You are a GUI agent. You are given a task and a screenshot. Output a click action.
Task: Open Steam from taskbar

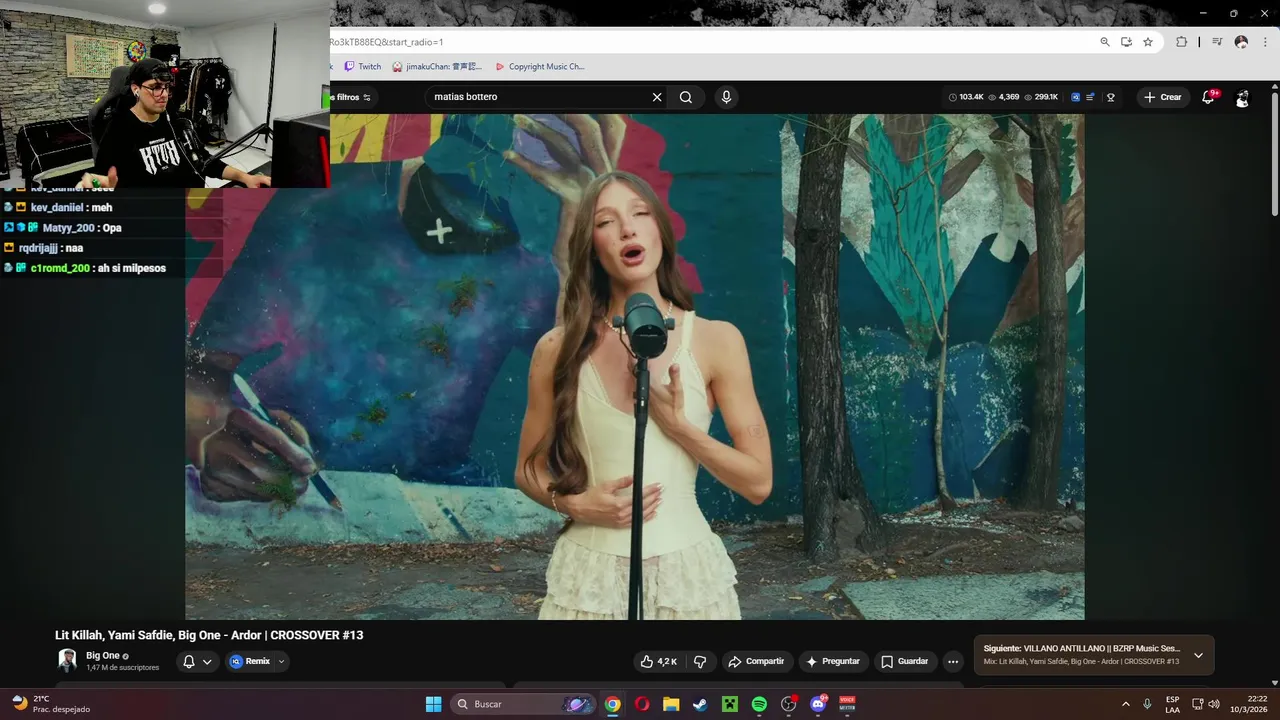coord(700,704)
